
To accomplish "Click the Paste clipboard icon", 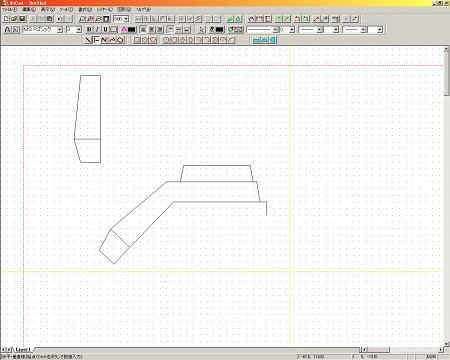I will point(49,19).
